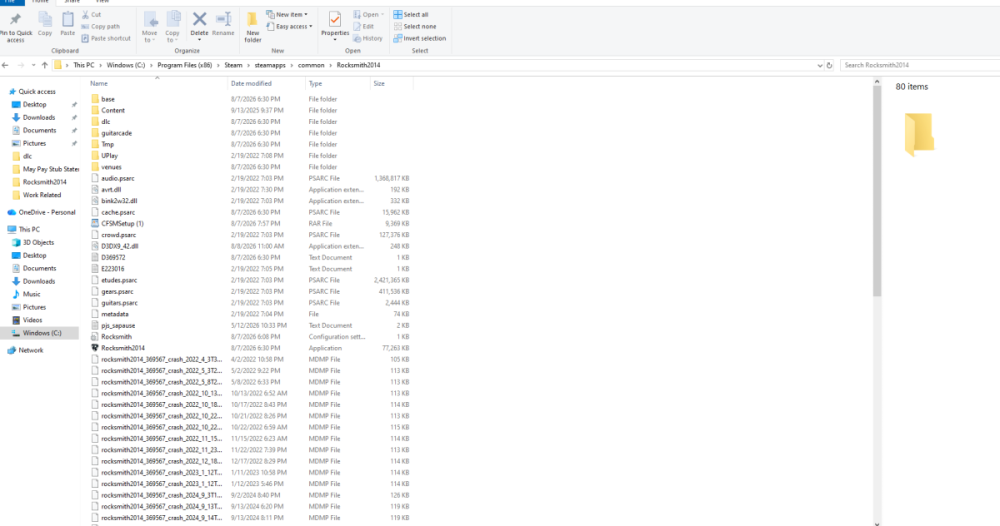The height and width of the screenshot is (526, 1000).
Task: Click This PC in address breadcrumb
Action: click(x=84, y=65)
